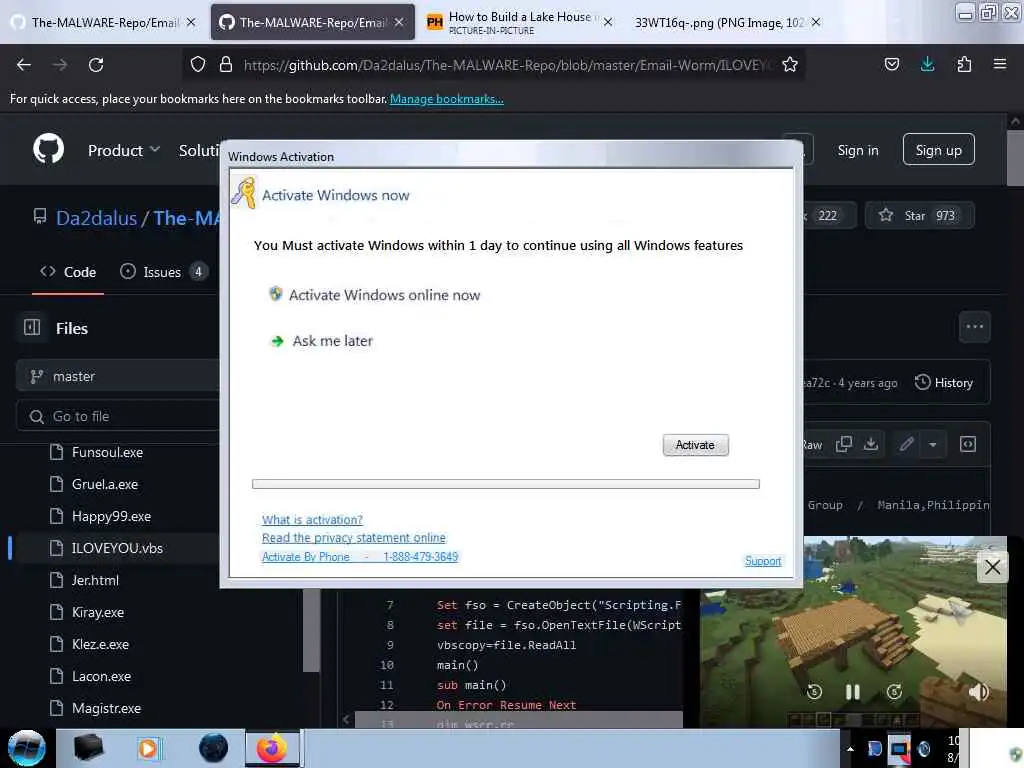Edit the file with the pencil icon
Viewport: 1024px width, 768px height.
coord(906,444)
